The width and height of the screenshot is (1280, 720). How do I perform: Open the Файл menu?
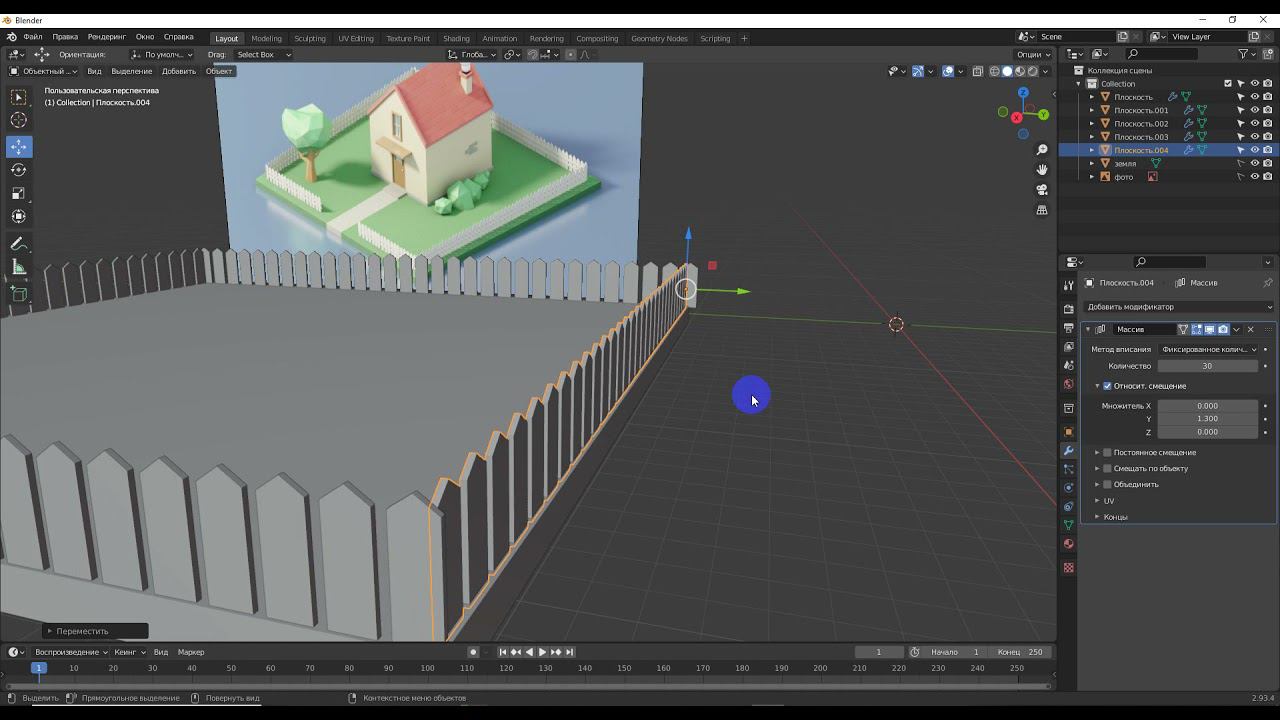33,37
